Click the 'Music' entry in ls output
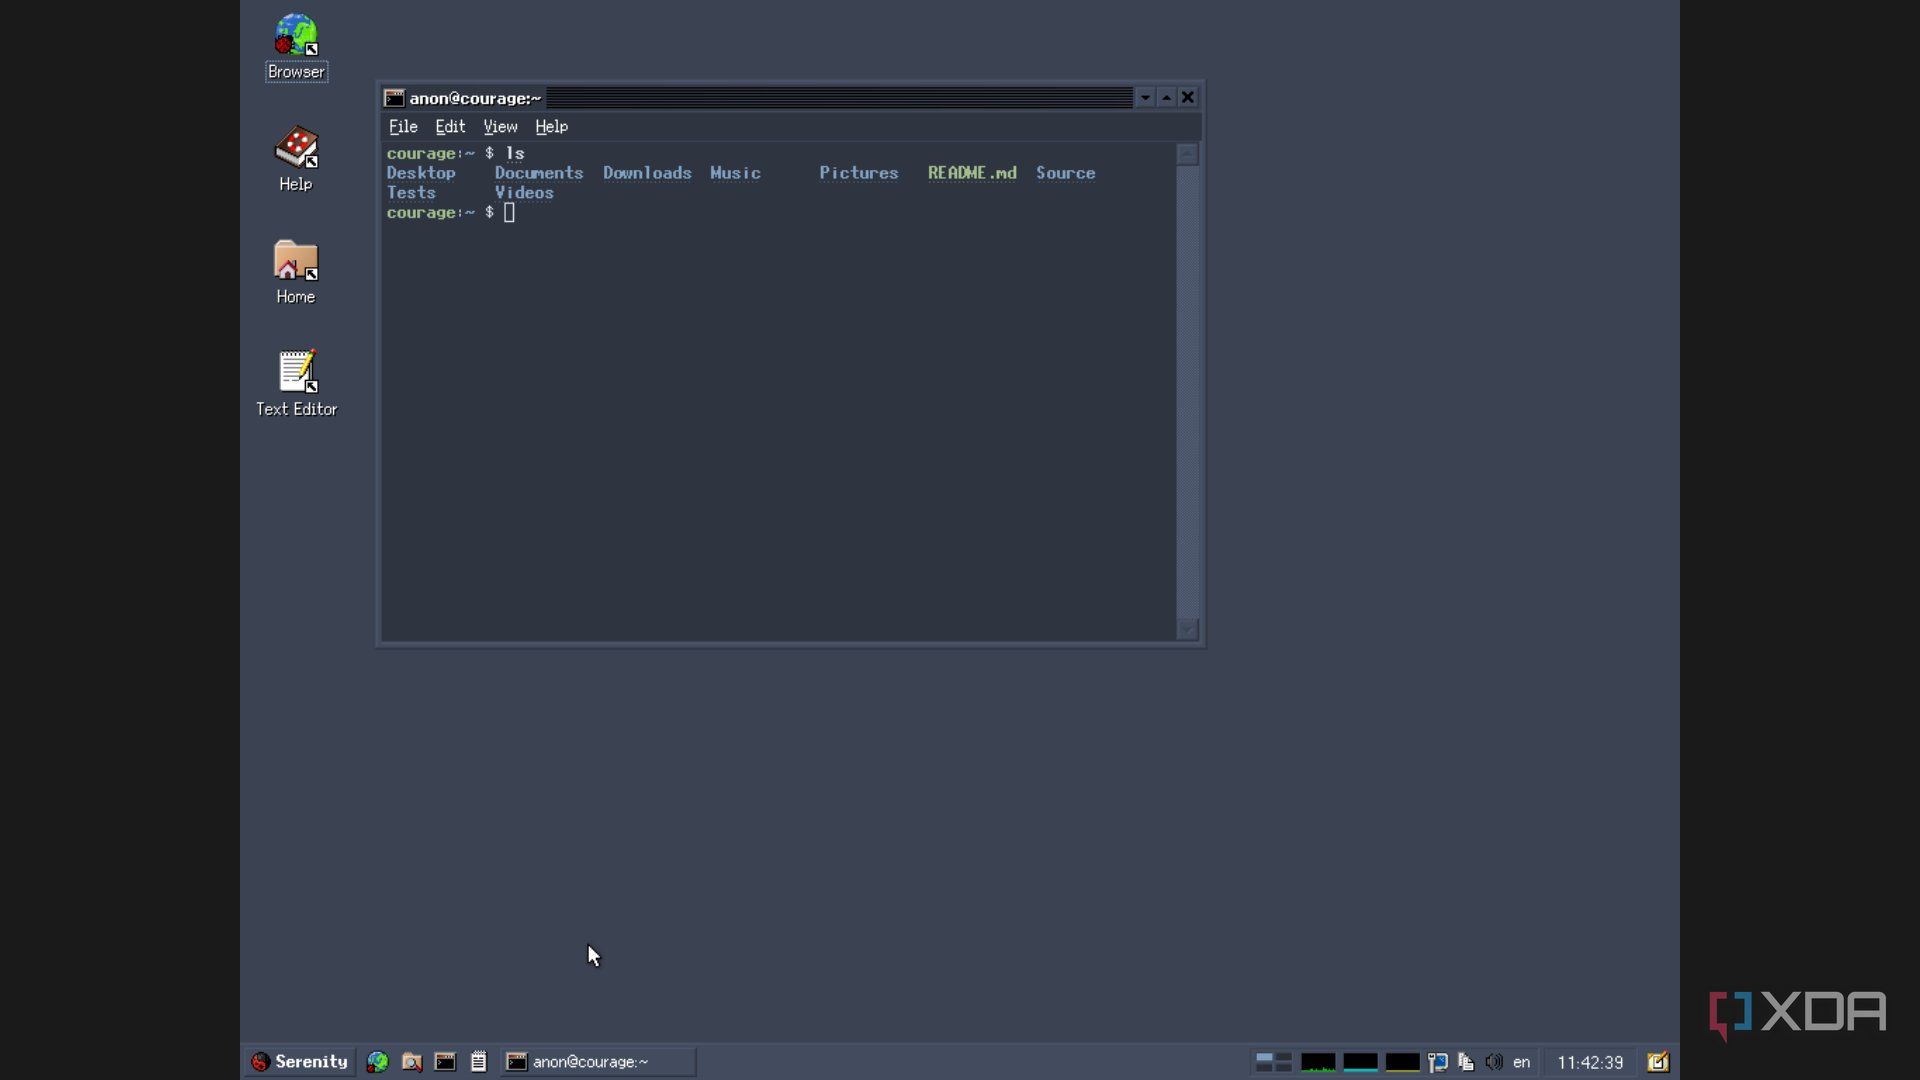The width and height of the screenshot is (1920, 1080). pos(735,173)
